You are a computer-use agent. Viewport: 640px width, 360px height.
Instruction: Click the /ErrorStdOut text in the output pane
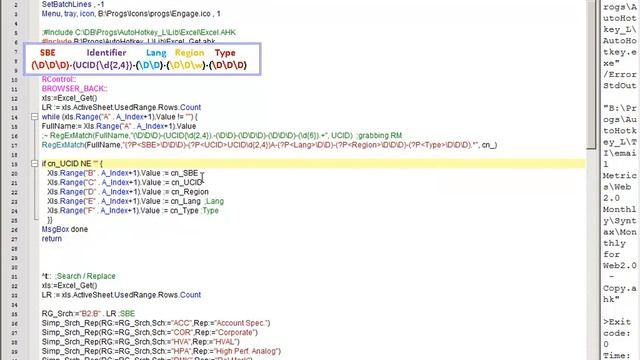(x=620, y=80)
